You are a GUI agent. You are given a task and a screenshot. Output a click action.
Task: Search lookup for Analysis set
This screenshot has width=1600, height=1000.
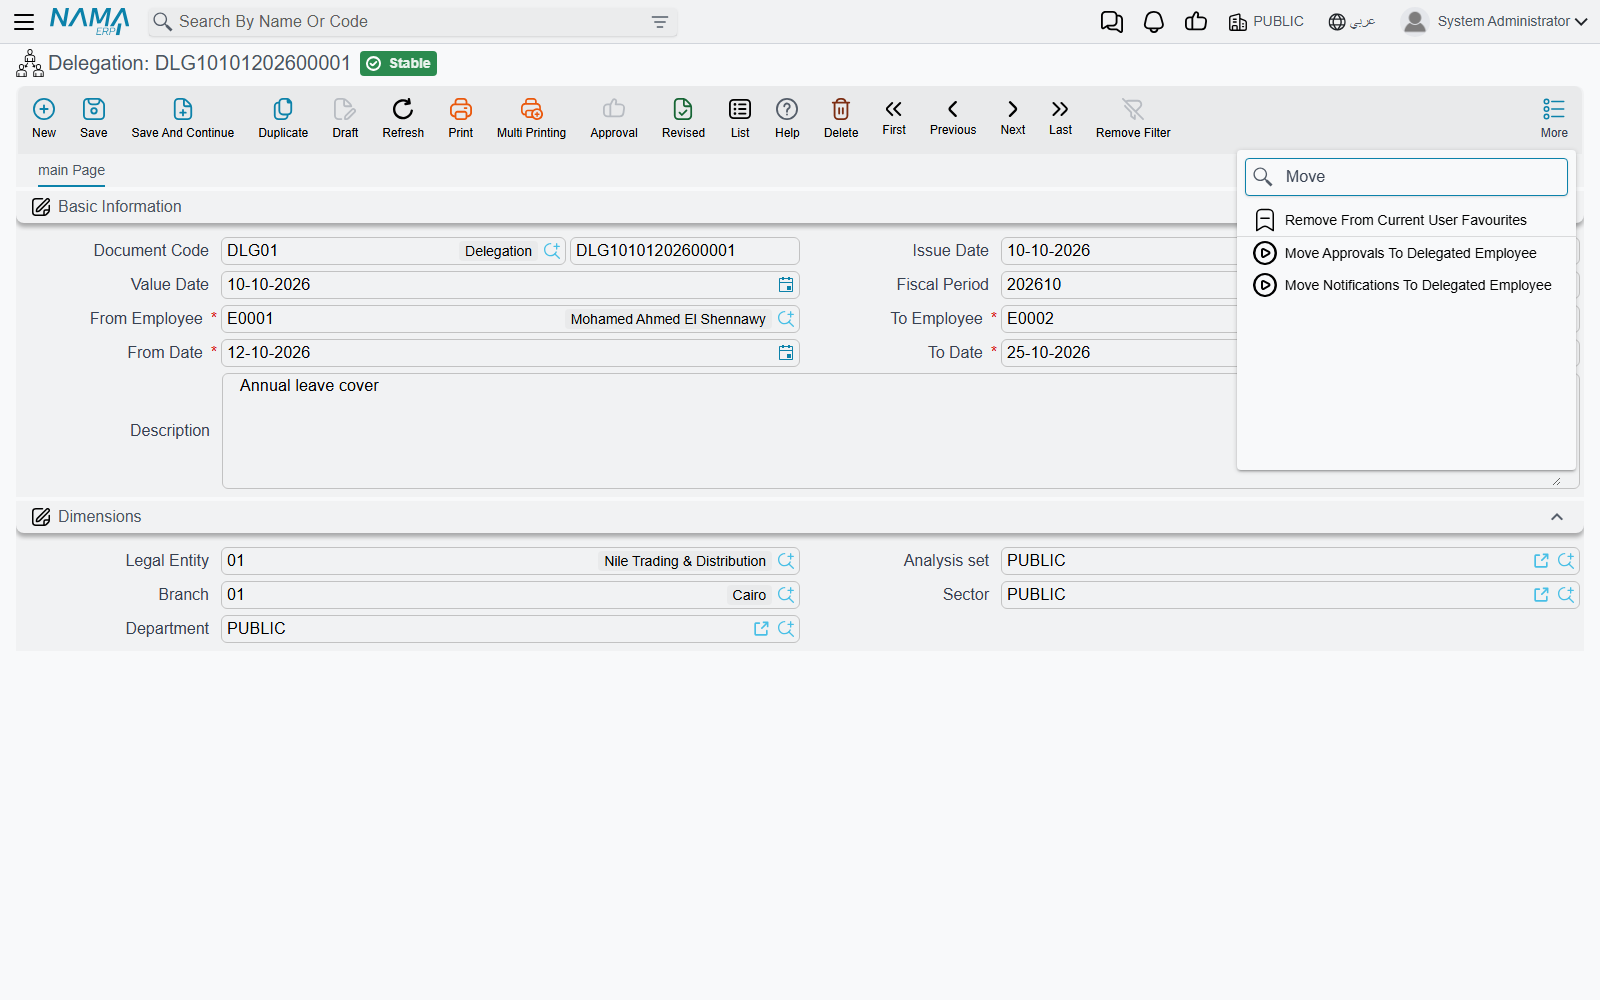(x=1566, y=561)
